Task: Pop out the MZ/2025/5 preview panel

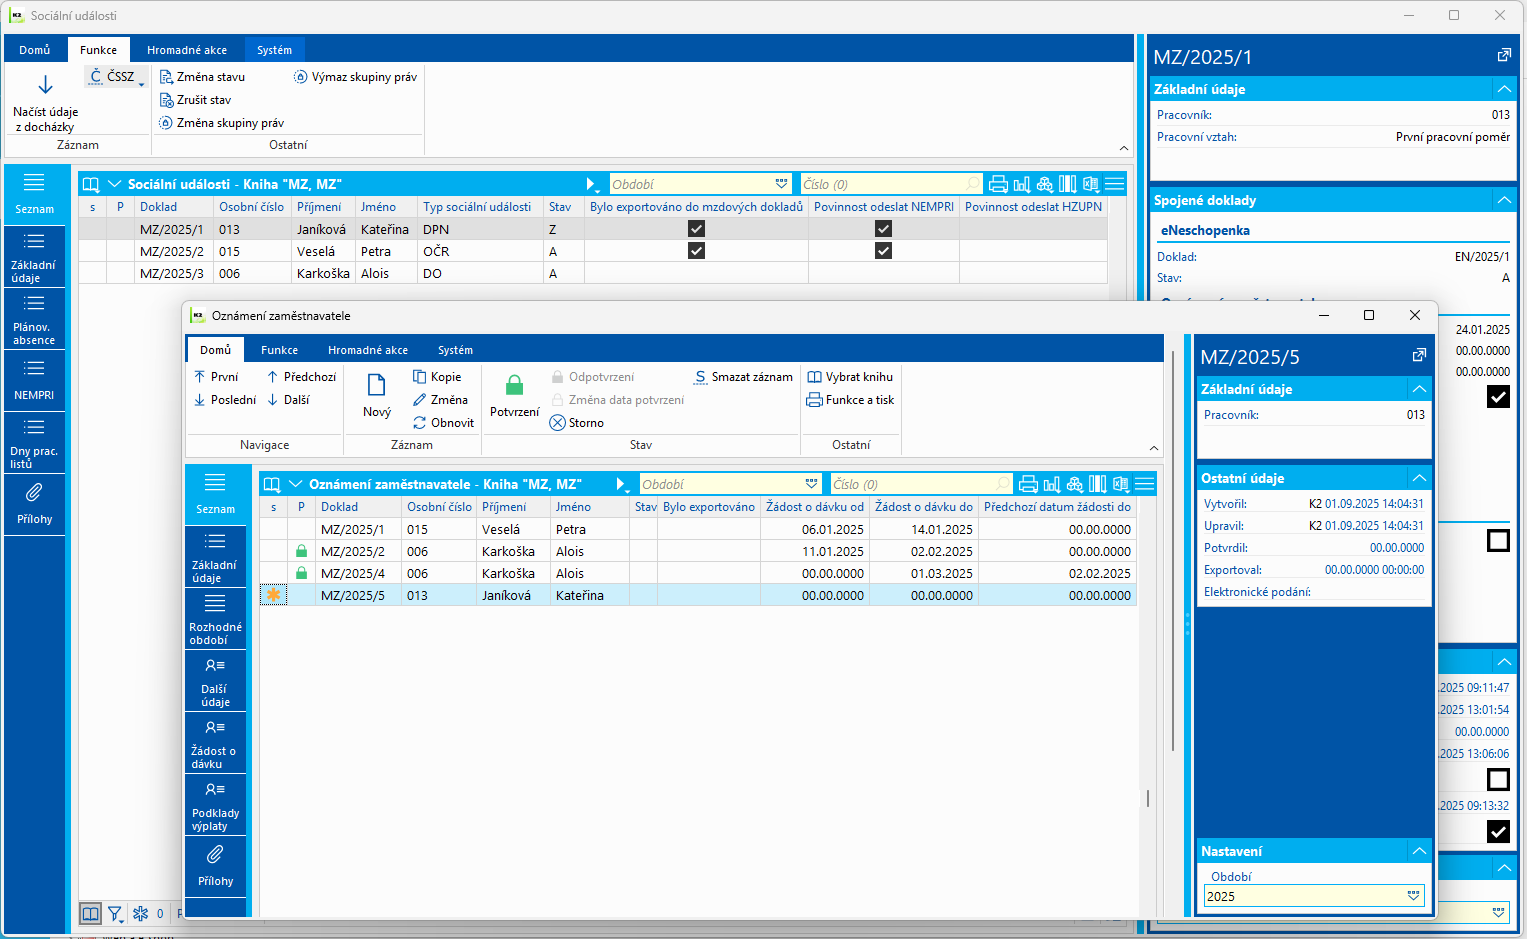Action: [x=1418, y=356]
